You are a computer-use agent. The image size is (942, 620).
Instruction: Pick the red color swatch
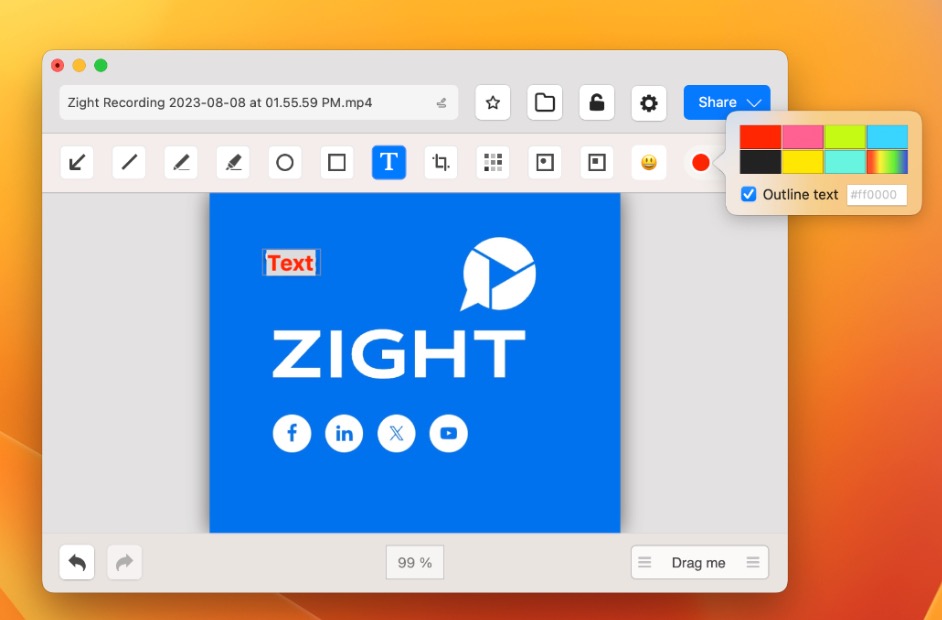click(x=761, y=137)
